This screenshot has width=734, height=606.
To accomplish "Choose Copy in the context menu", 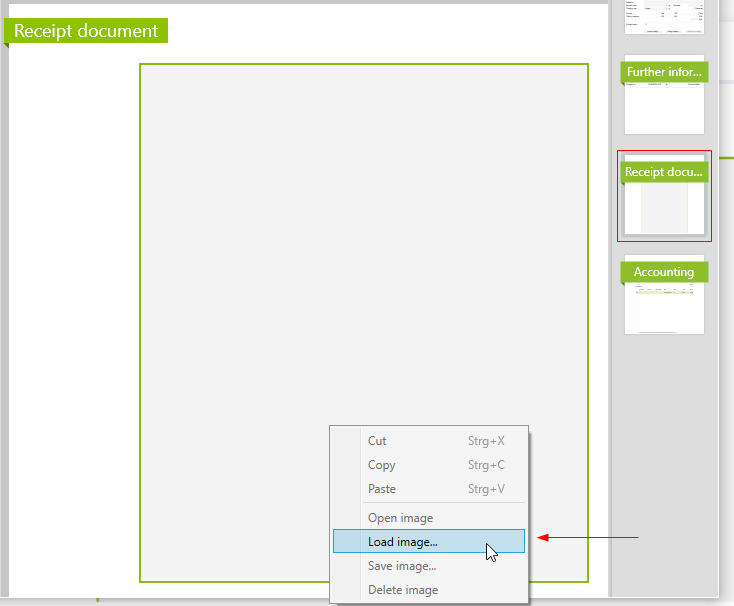I will 381,465.
